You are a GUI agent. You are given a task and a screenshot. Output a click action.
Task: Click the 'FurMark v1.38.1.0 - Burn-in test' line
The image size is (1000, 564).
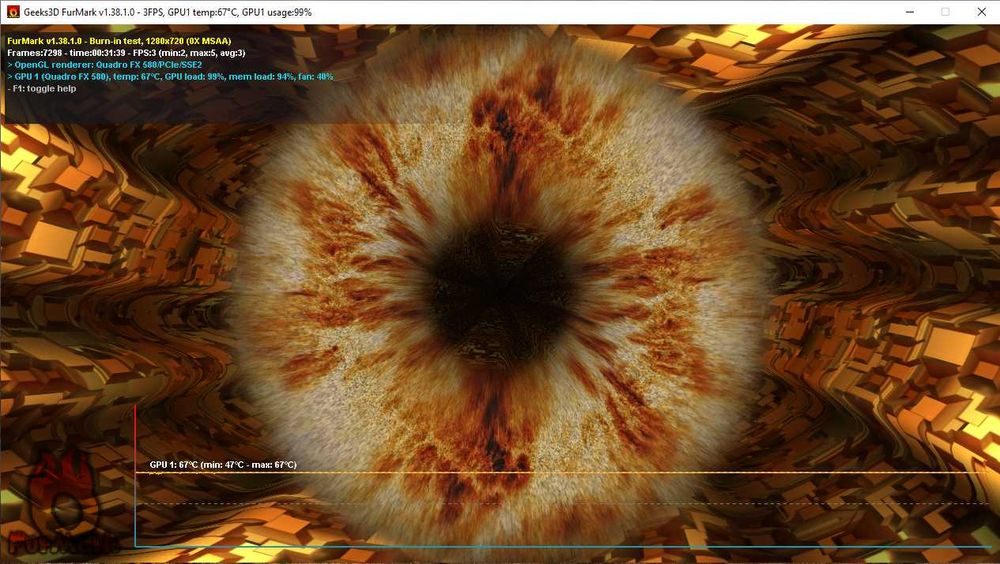click(119, 41)
